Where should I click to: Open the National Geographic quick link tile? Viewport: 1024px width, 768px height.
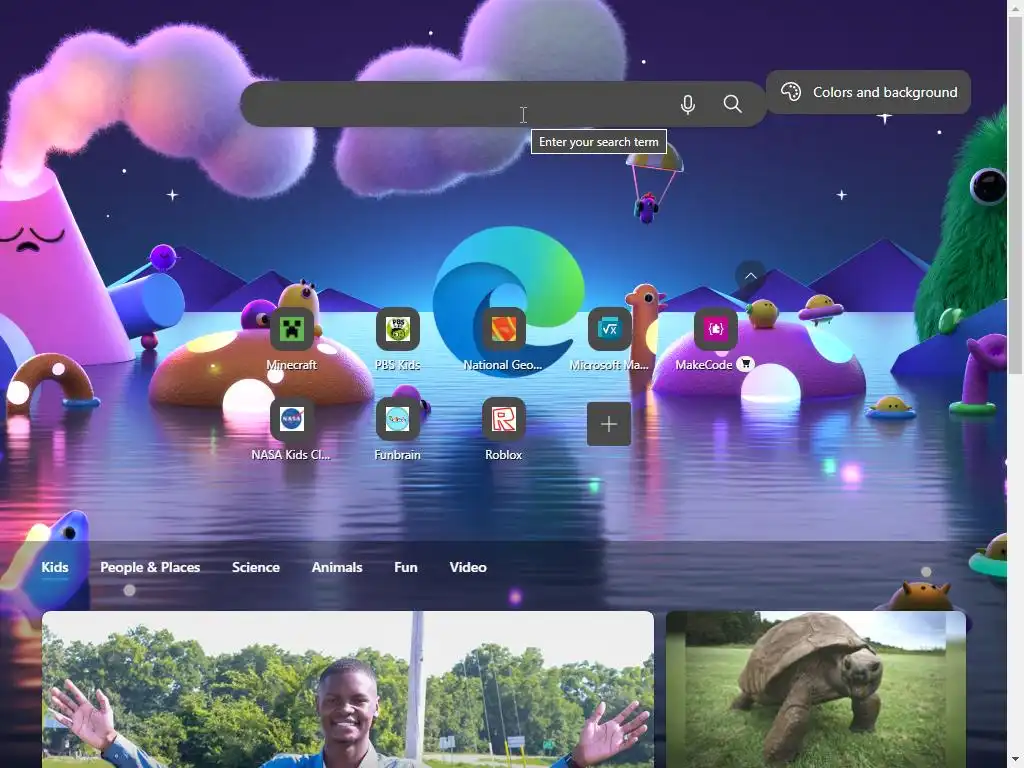(x=503, y=329)
